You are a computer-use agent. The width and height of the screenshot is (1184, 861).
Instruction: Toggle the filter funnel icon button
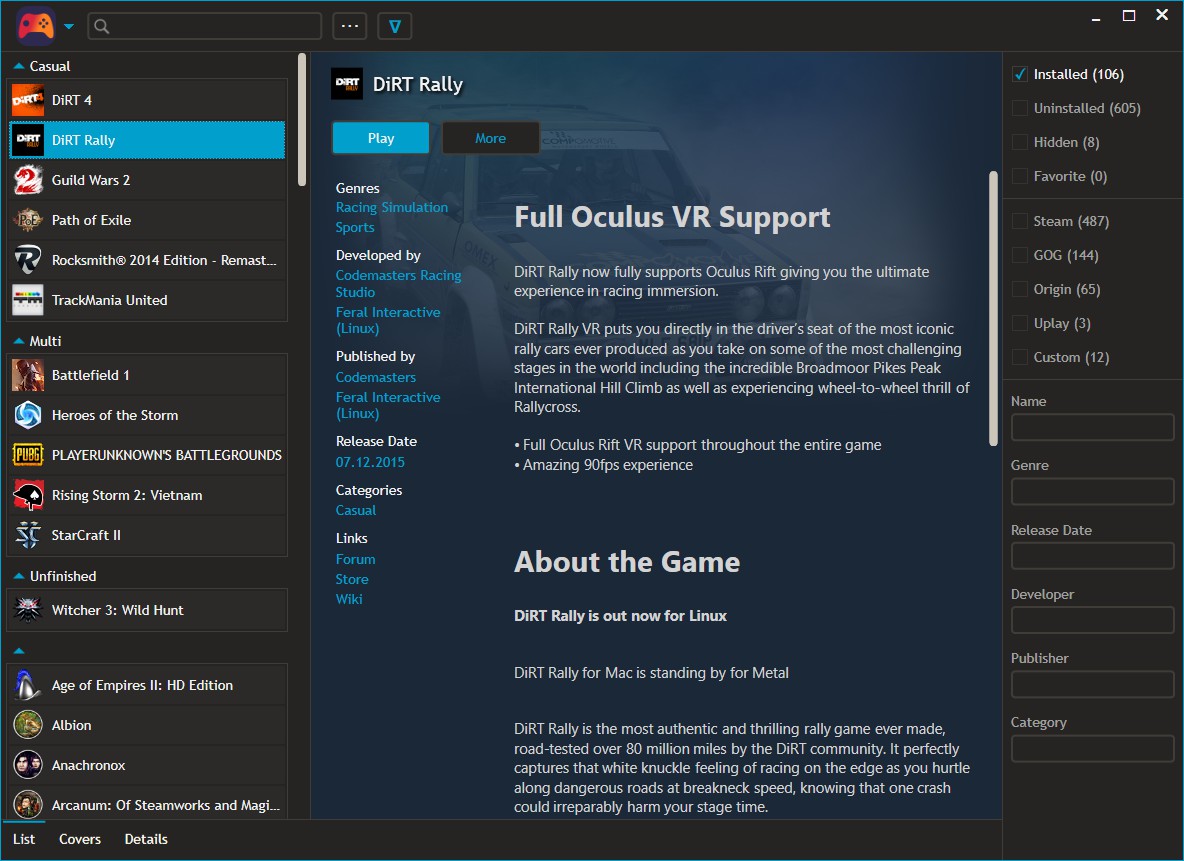pos(394,26)
